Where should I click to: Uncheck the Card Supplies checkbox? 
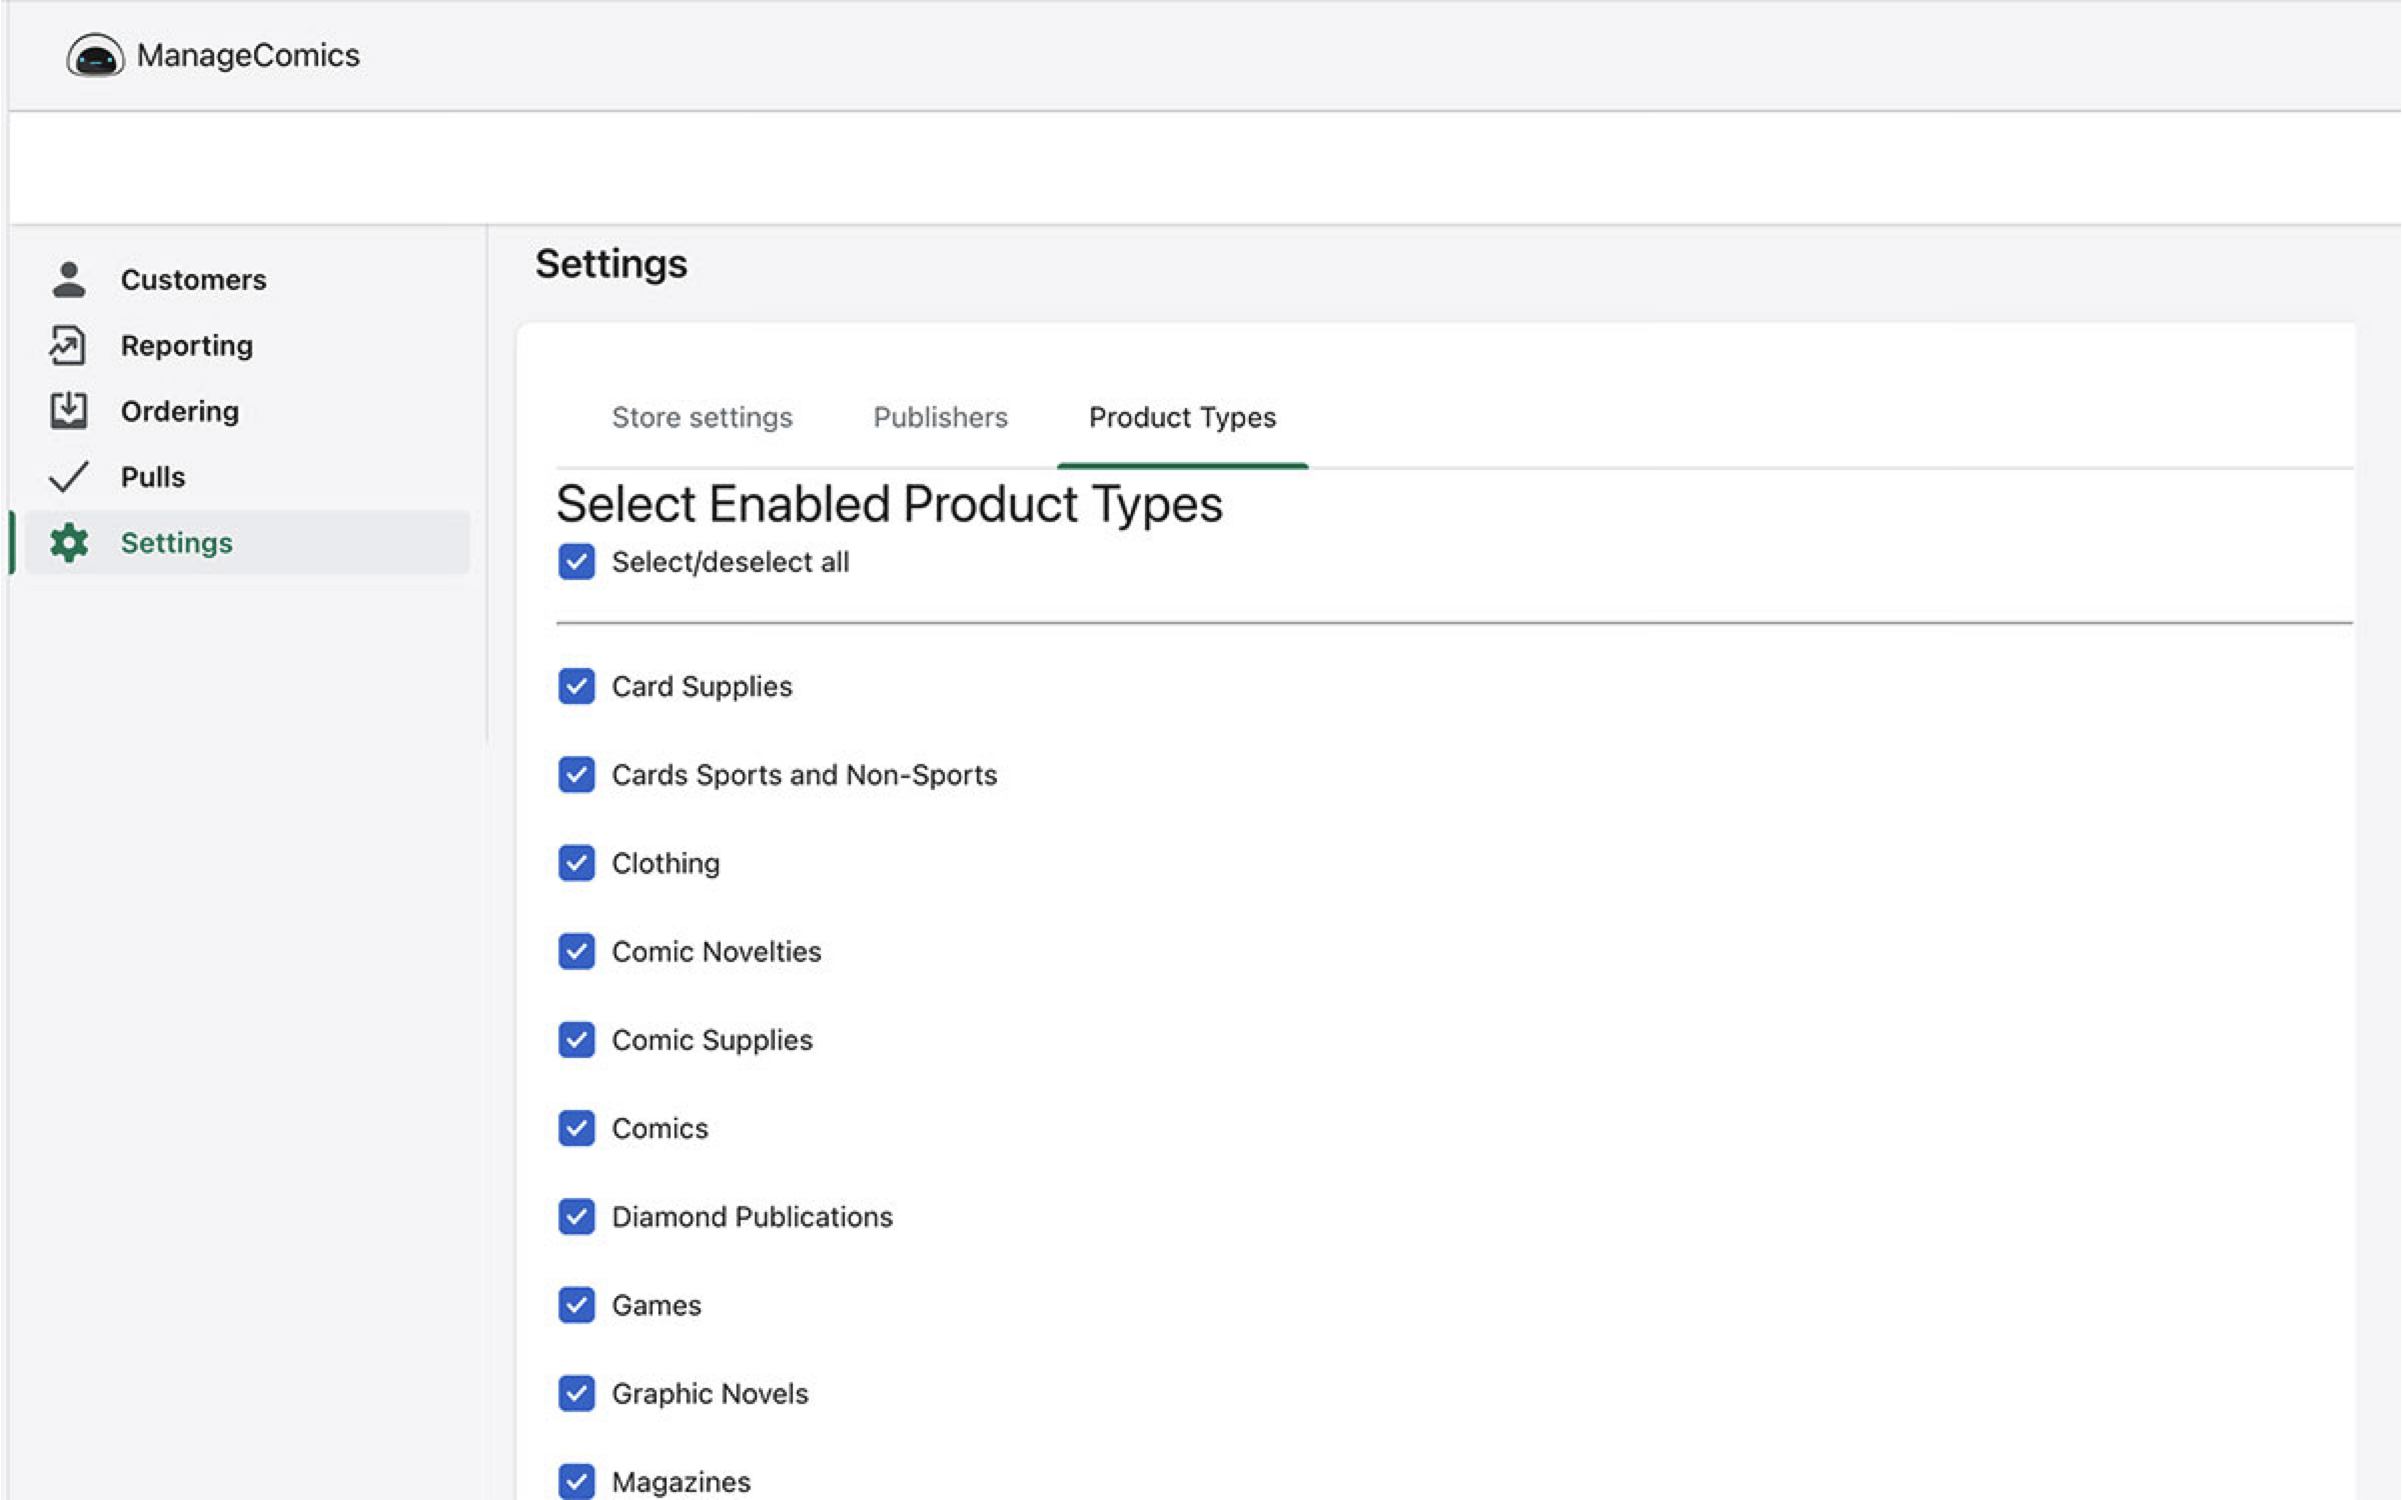coord(576,686)
